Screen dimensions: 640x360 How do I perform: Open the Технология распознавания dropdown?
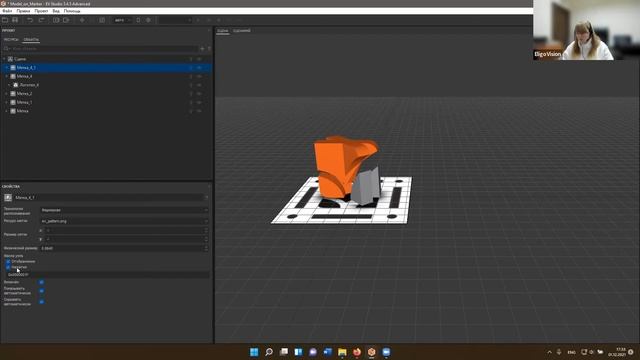(124, 210)
